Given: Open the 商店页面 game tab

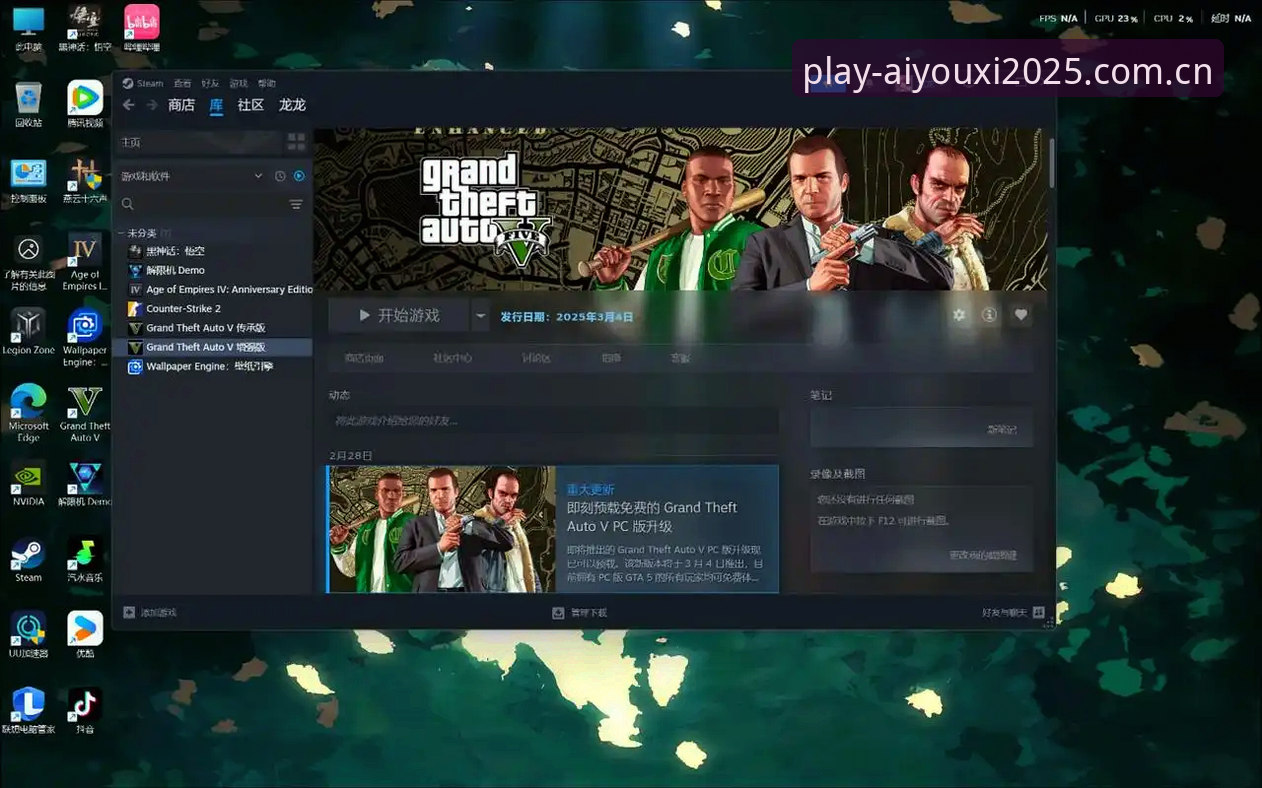Looking at the screenshot, I should (364, 357).
